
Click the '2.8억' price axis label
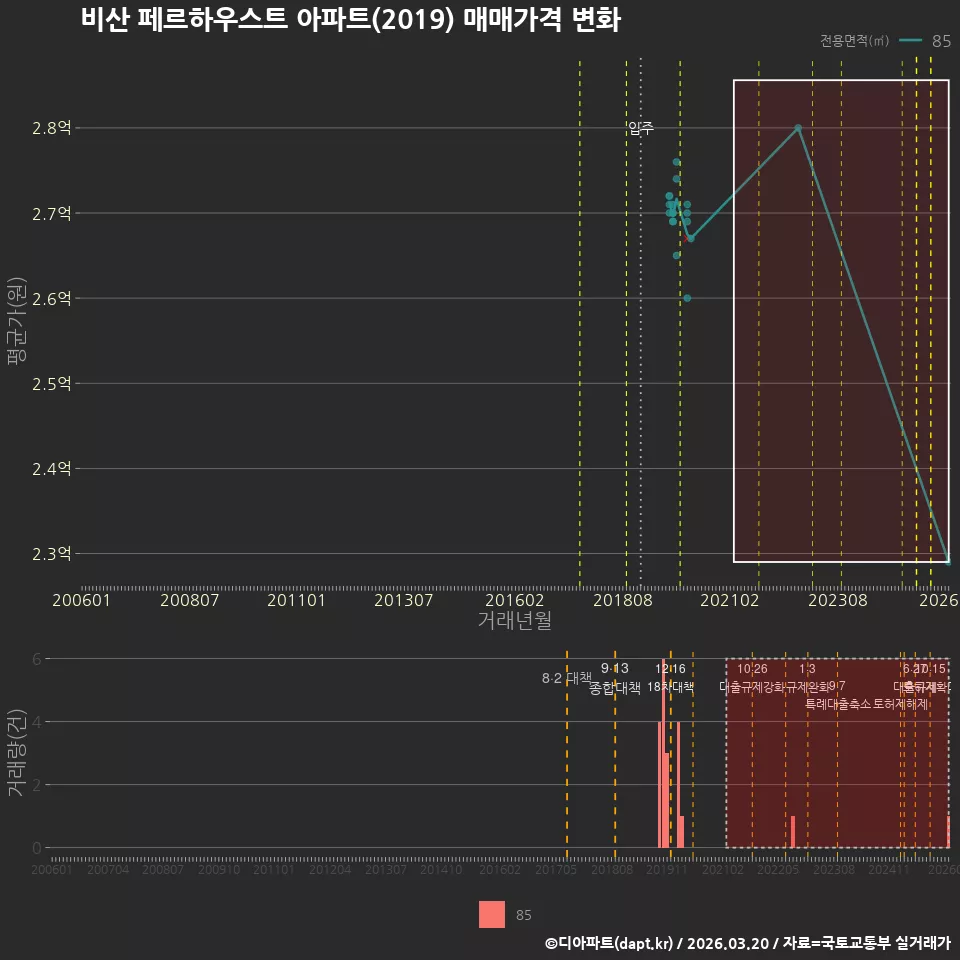click(51, 128)
